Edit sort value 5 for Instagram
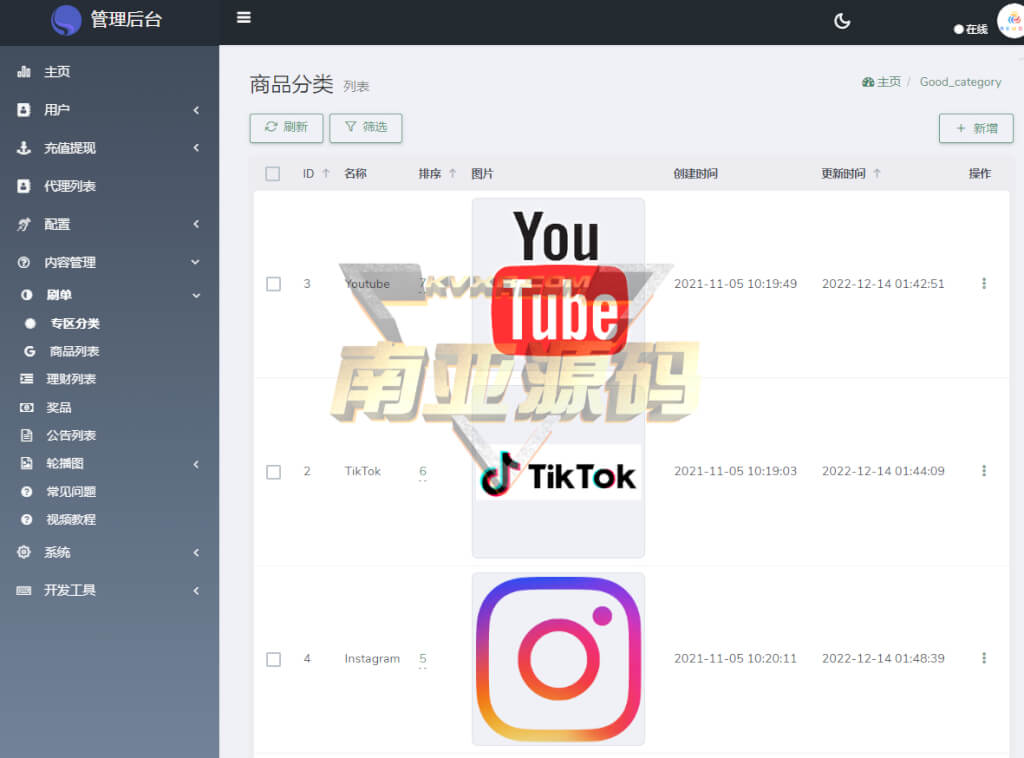Viewport: 1024px width, 758px height. [423, 658]
